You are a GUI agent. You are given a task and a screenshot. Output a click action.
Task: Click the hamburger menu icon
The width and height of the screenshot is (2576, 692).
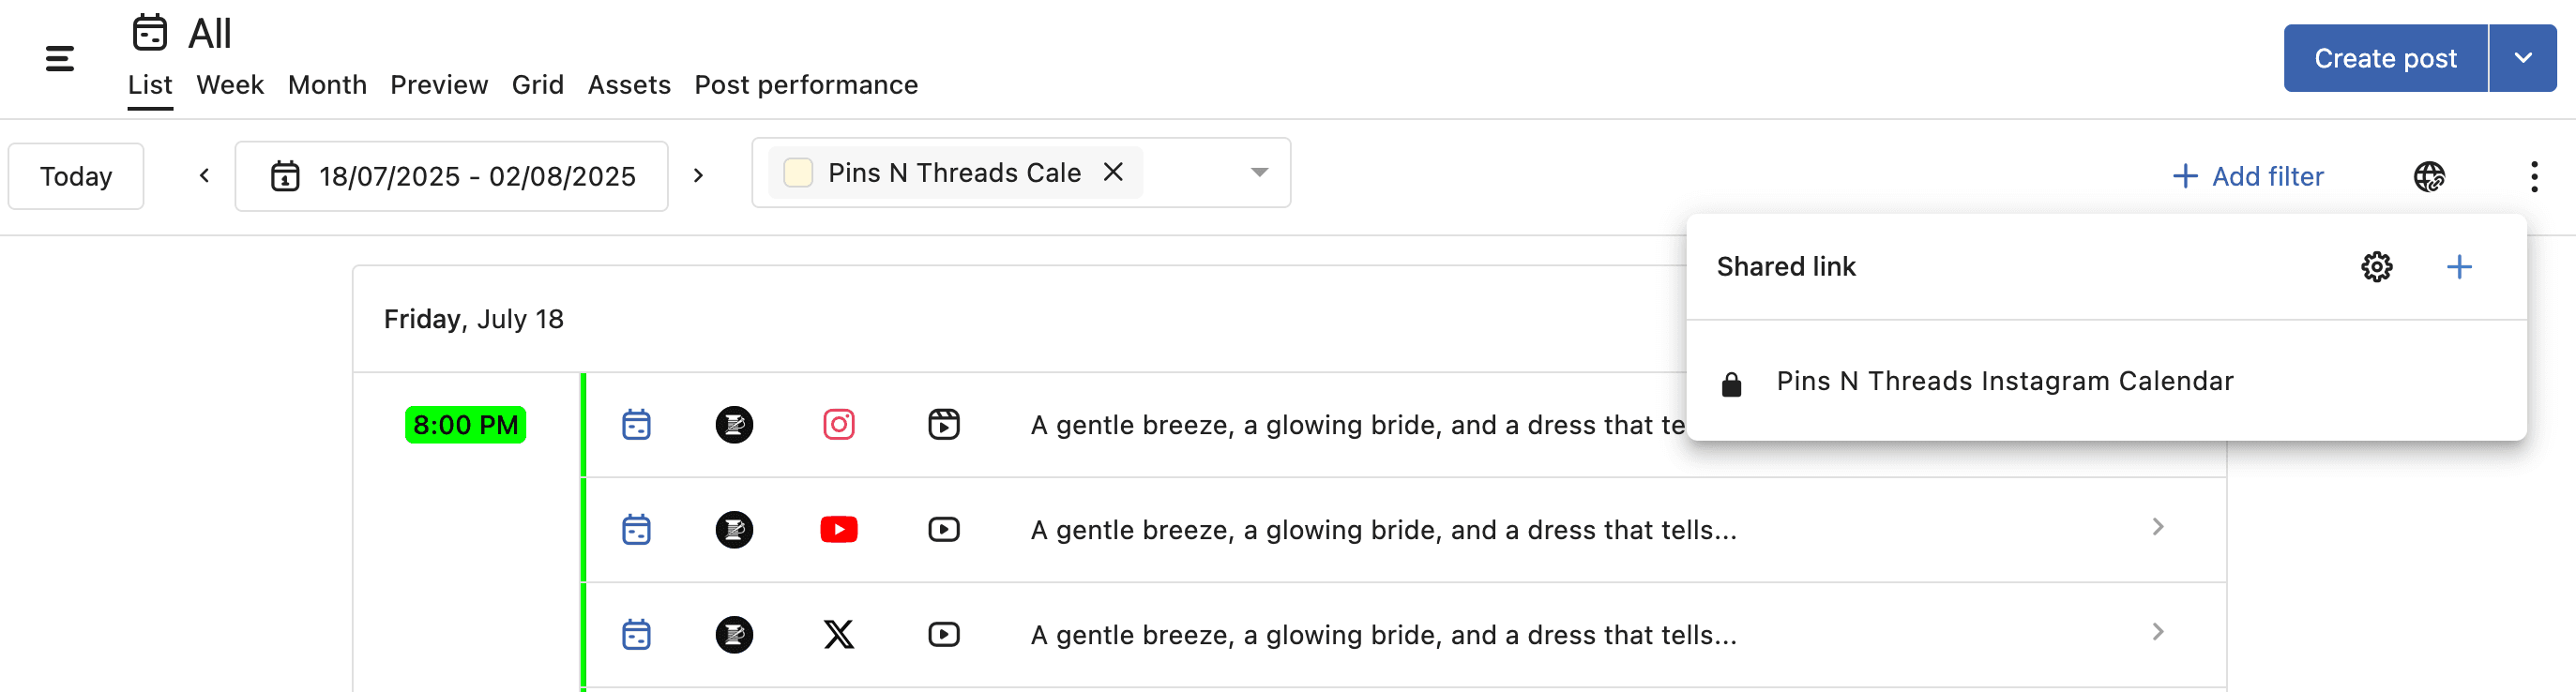[x=60, y=59]
